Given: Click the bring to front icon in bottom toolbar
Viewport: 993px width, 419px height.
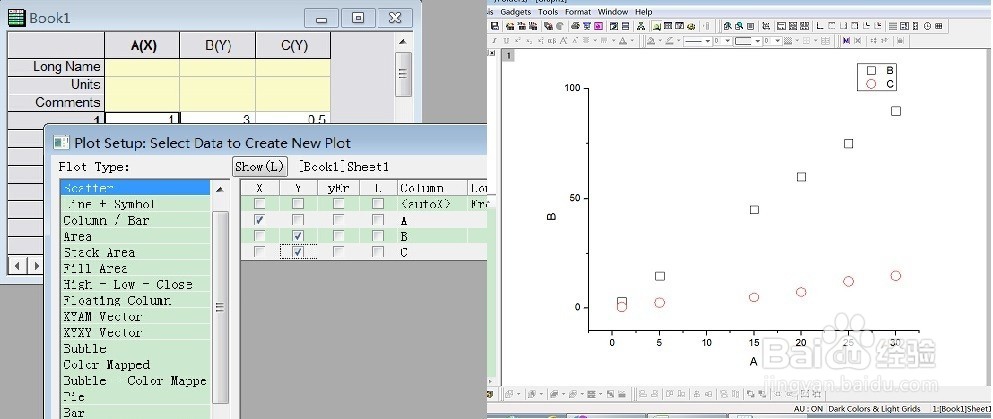Looking at the screenshot, I should (x=750, y=394).
